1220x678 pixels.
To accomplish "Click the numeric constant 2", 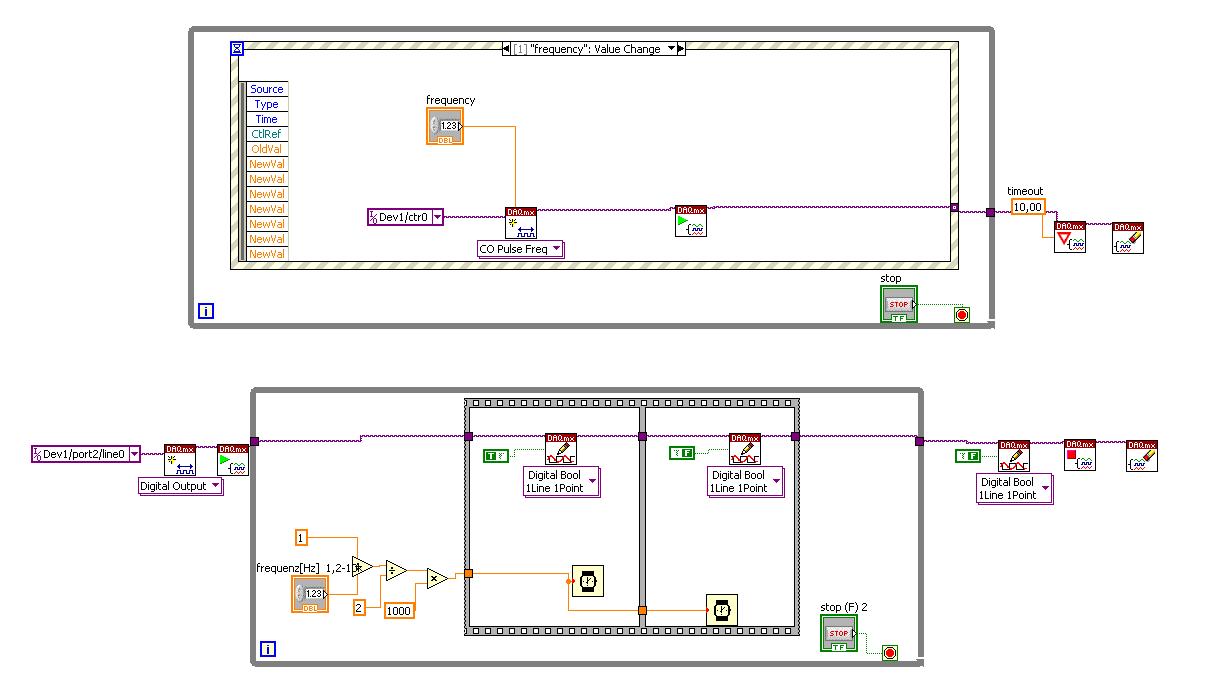I will pos(359,607).
